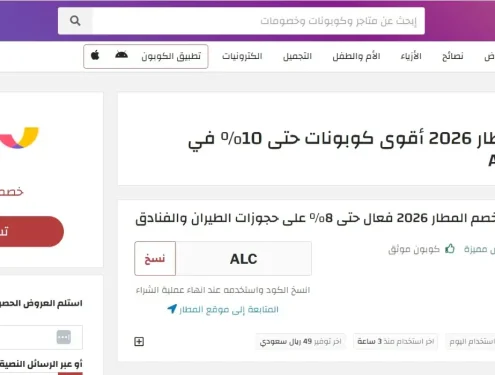Image resolution: width=495 pixels, height=375 pixels.
Task: Click the اخر استخدام منذ 3 ساعة tag
Action: click(x=396, y=341)
